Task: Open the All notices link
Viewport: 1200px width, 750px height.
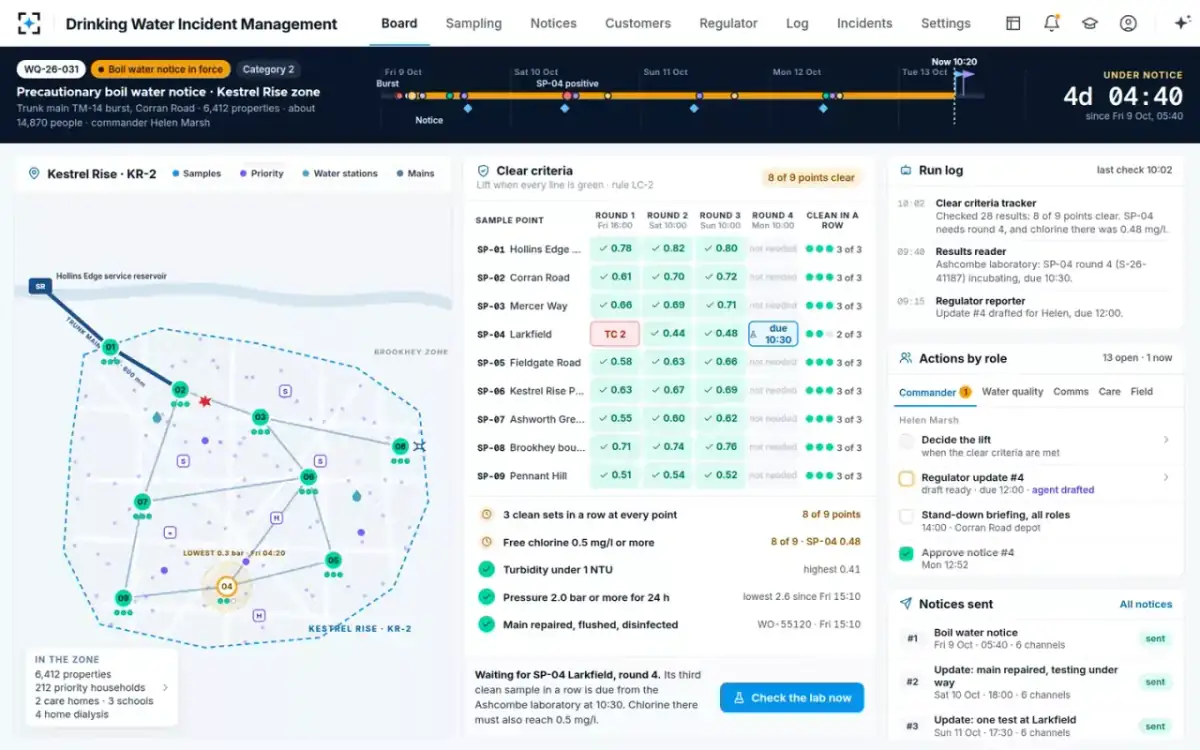Action: click(x=1146, y=604)
